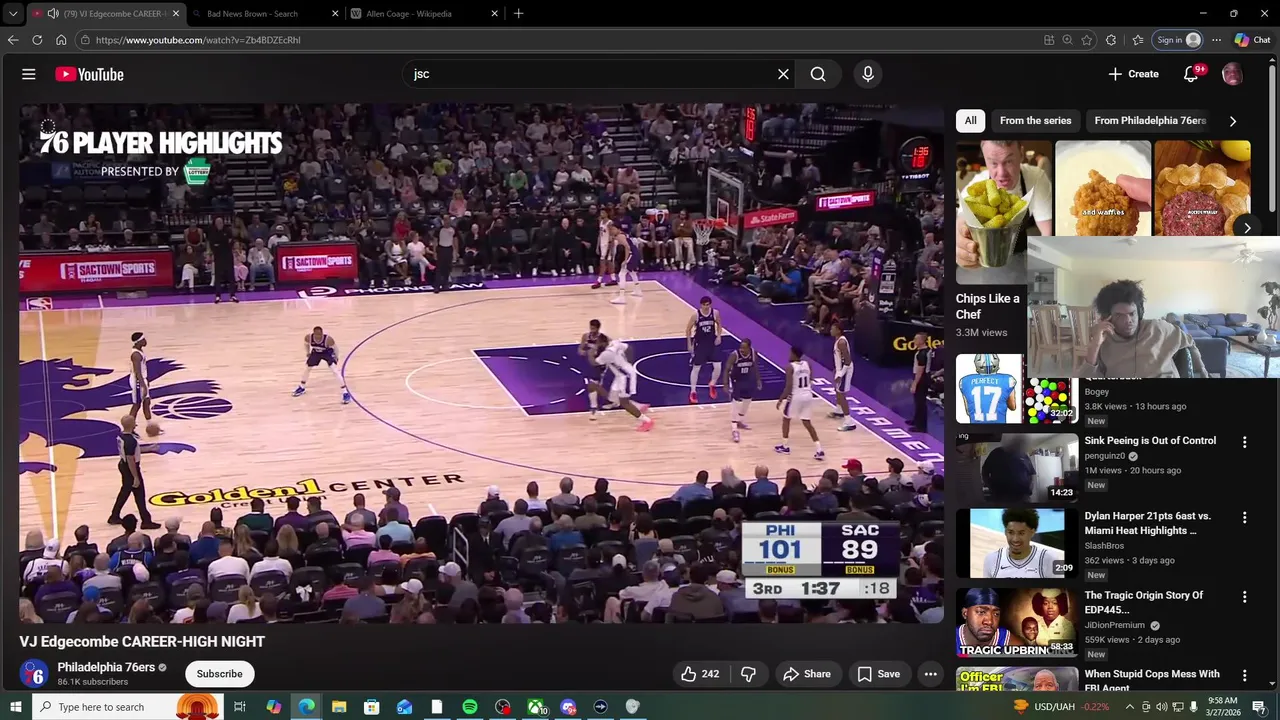Image resolution: width=1280 pixels, height=720 pixels.
Task: Open more actions menu below video
Action: click(930, 674)
